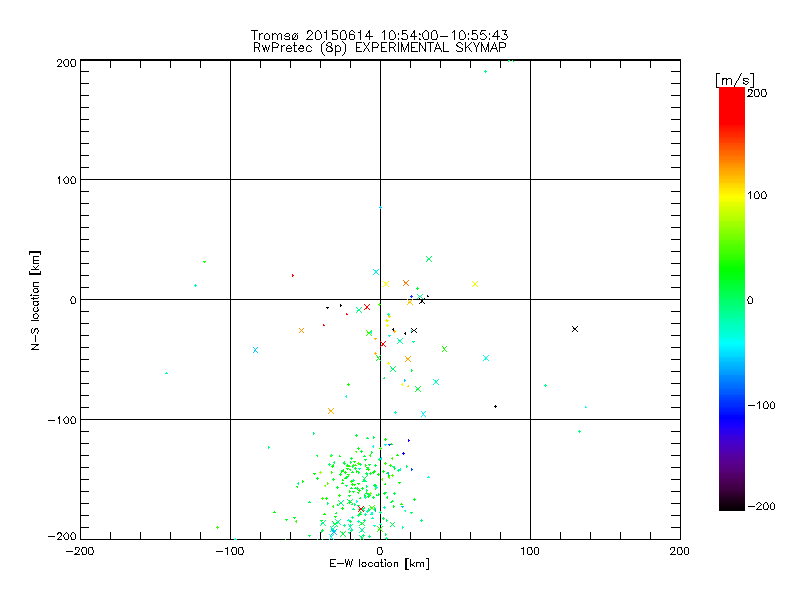The image size is (800, 600).
Task: Click the colorbar label '-200'
Action: (x=761, y=506)
